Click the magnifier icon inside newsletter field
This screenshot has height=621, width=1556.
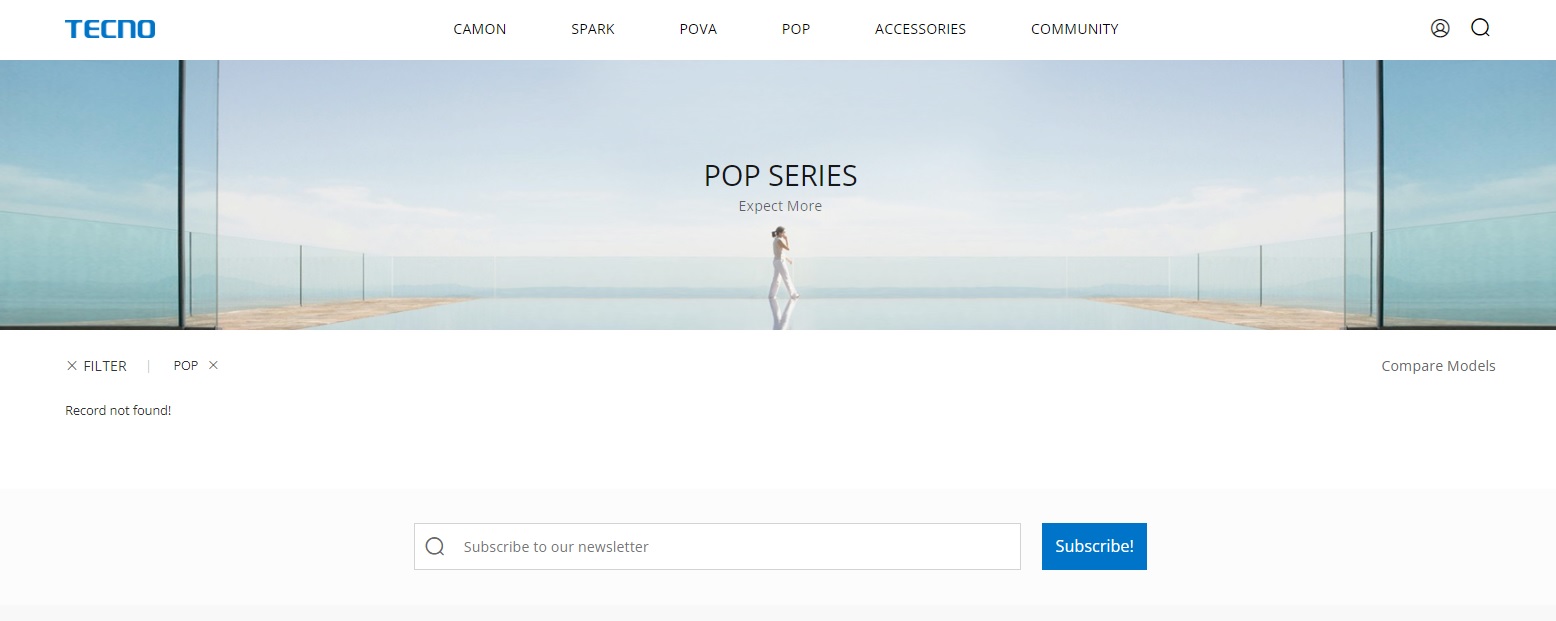tap(435, 546)
